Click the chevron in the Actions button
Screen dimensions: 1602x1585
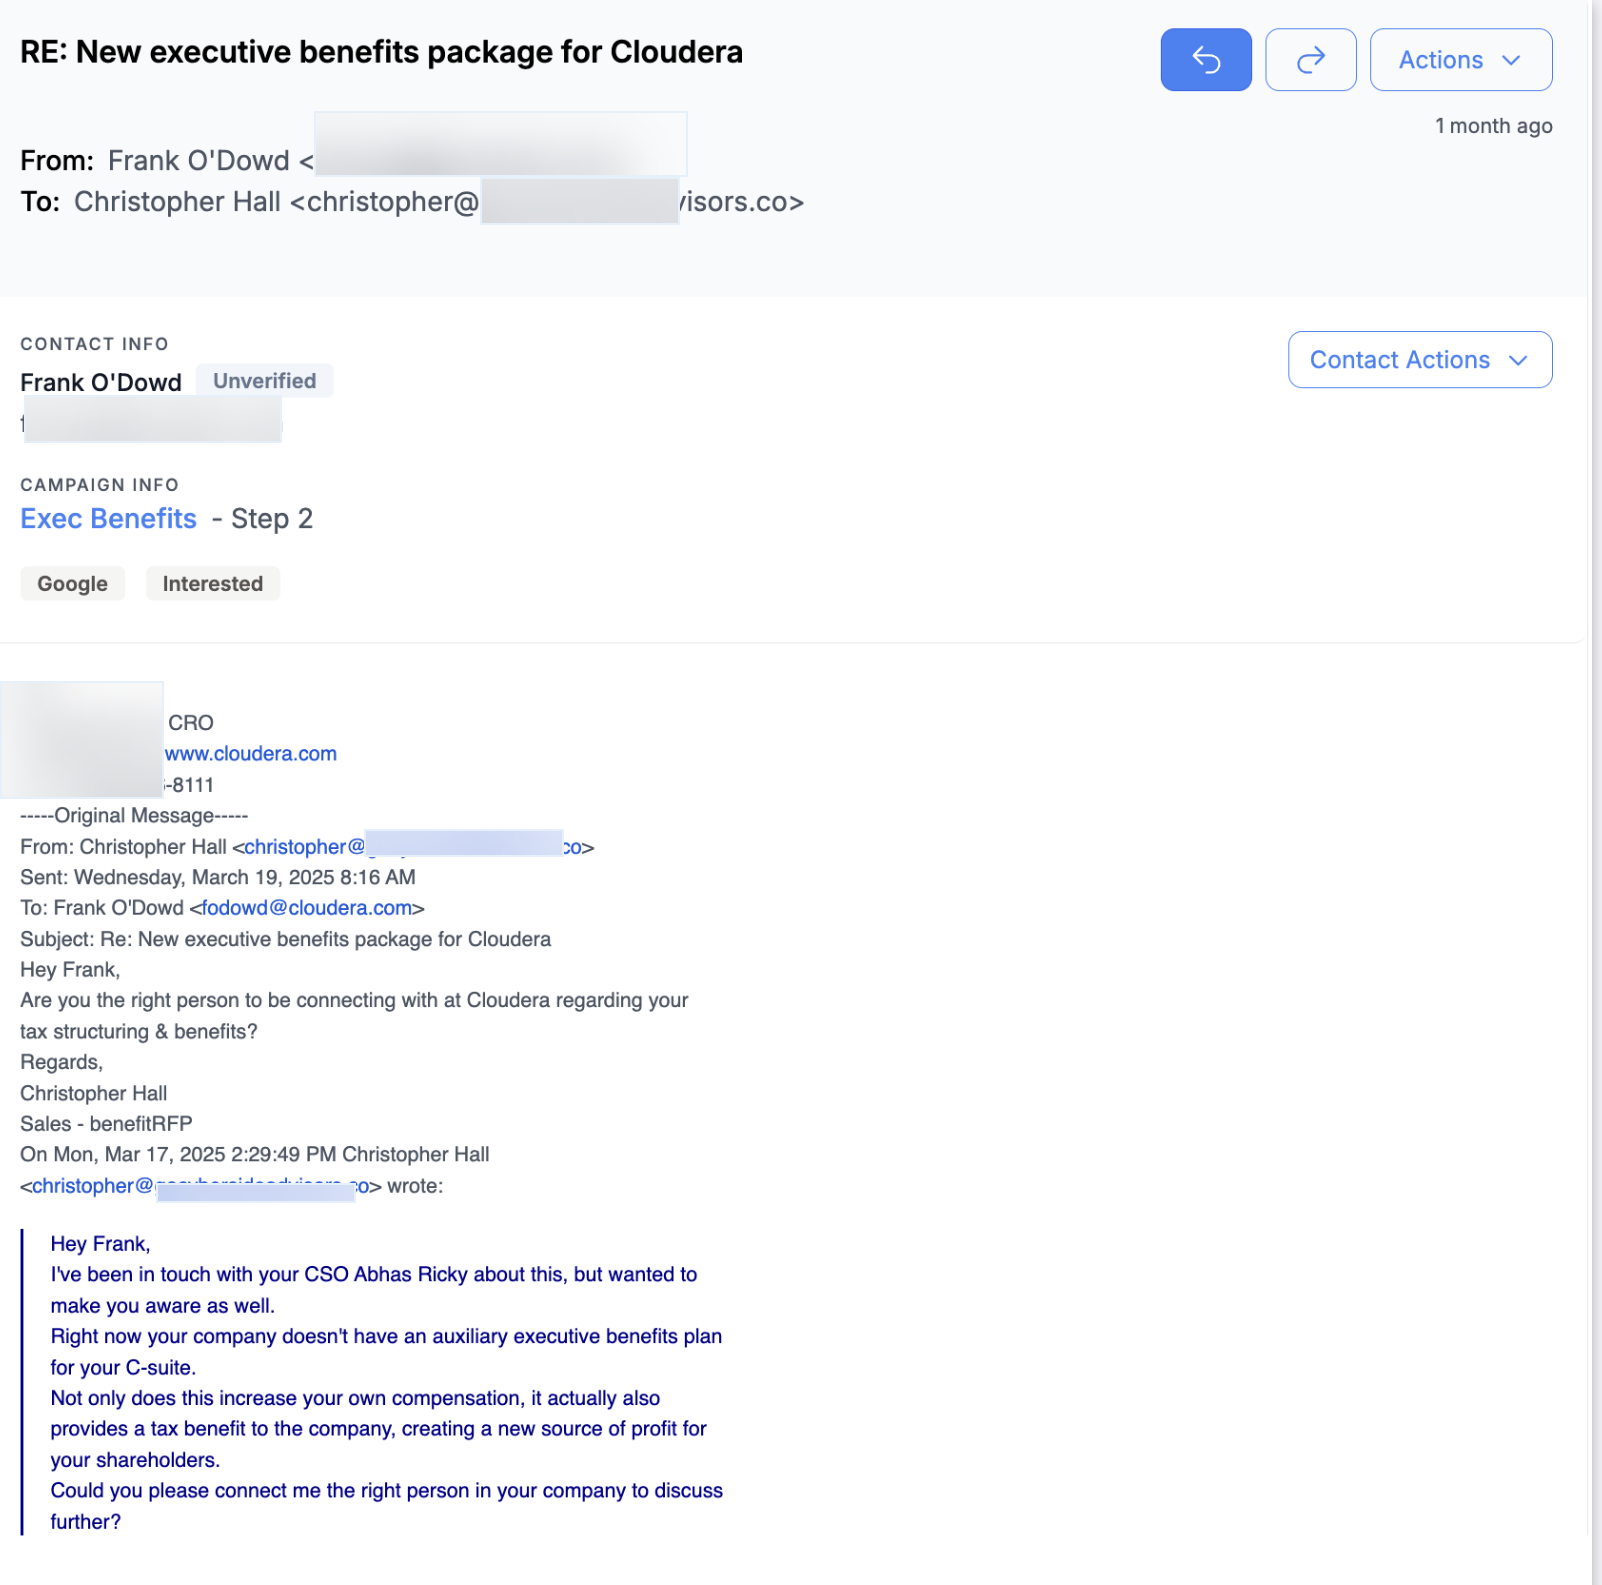tap(1511, 60)
